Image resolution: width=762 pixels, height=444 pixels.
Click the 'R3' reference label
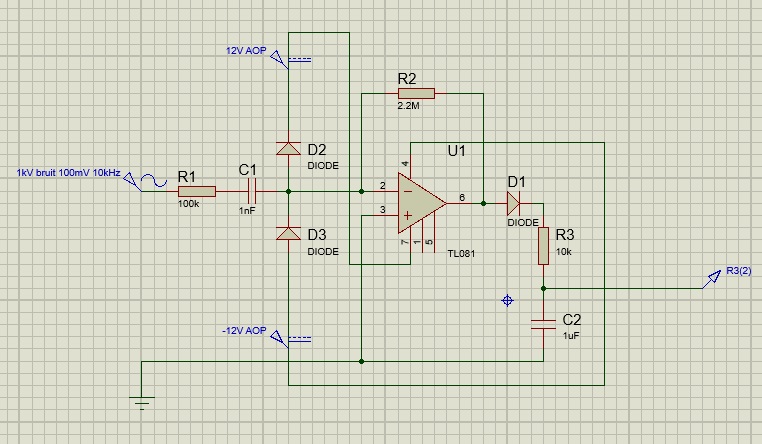565,235
